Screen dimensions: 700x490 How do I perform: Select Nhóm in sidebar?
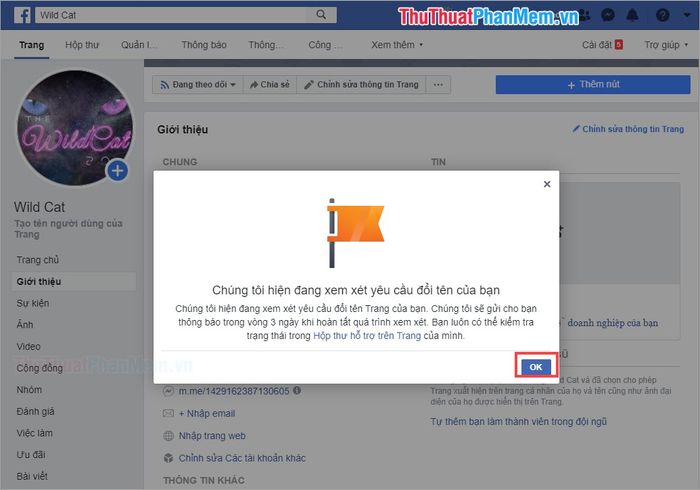(29, 390)
